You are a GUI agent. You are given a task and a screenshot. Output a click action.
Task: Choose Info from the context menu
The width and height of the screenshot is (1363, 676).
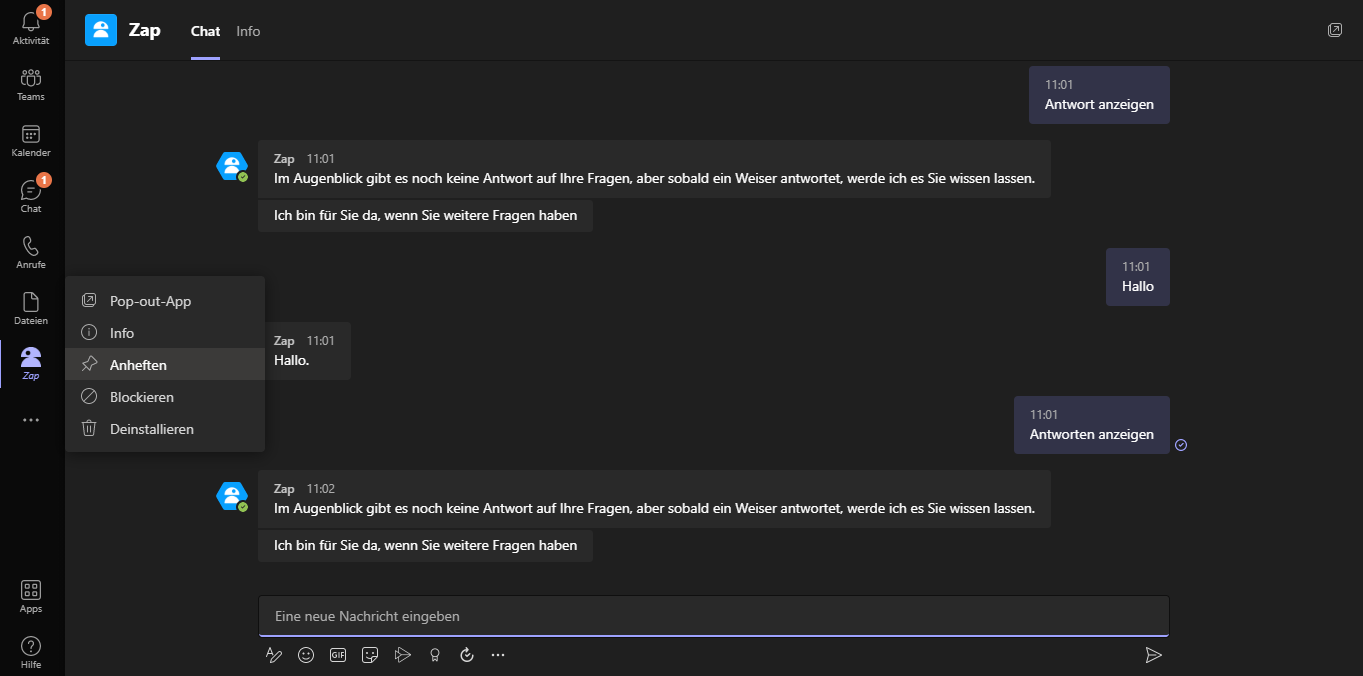click(x=165, y=333)
